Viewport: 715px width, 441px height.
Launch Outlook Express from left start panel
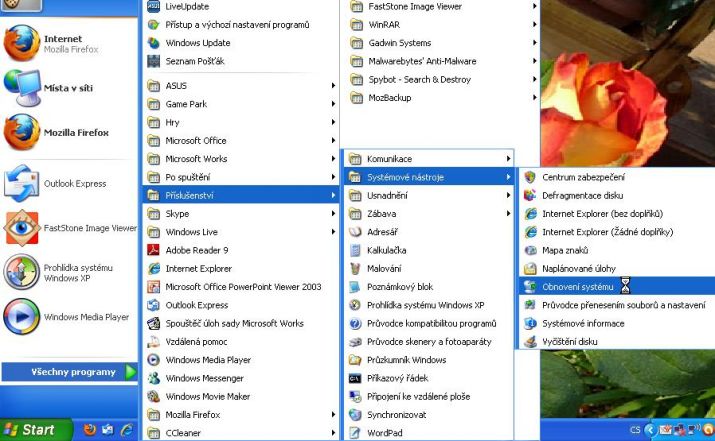68,183
